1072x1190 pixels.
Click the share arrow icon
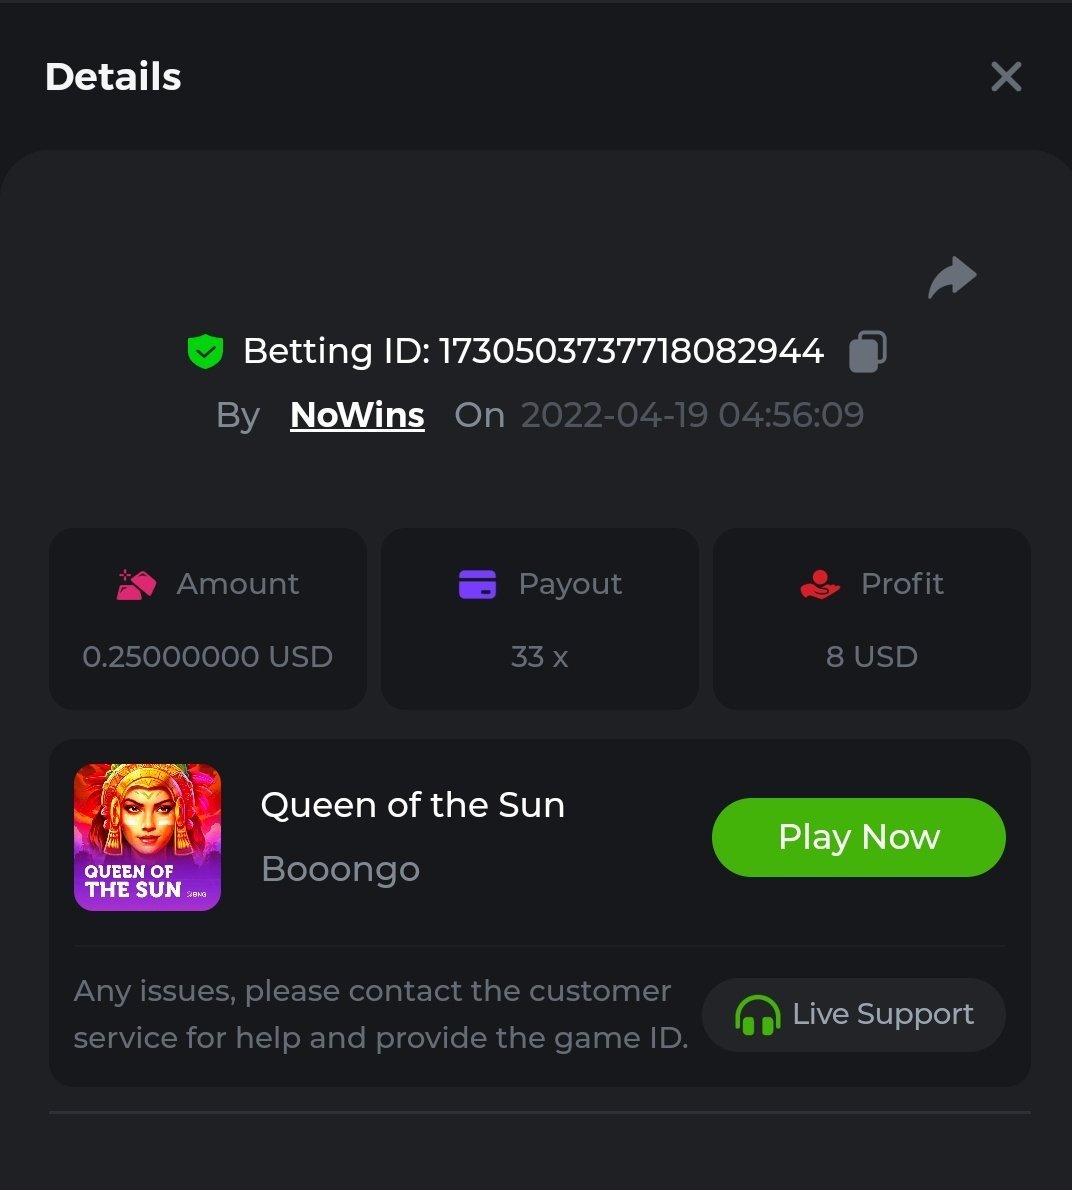coord(952,278)
